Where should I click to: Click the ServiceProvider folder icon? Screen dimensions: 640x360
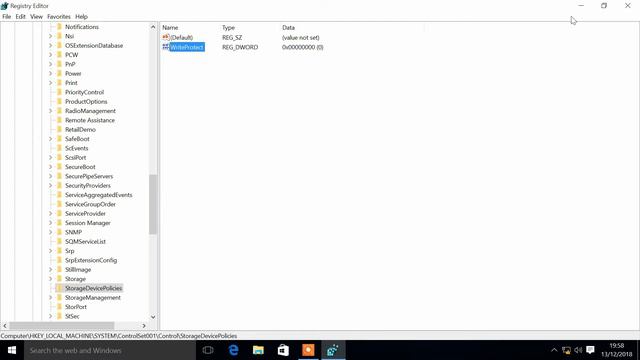59,214
